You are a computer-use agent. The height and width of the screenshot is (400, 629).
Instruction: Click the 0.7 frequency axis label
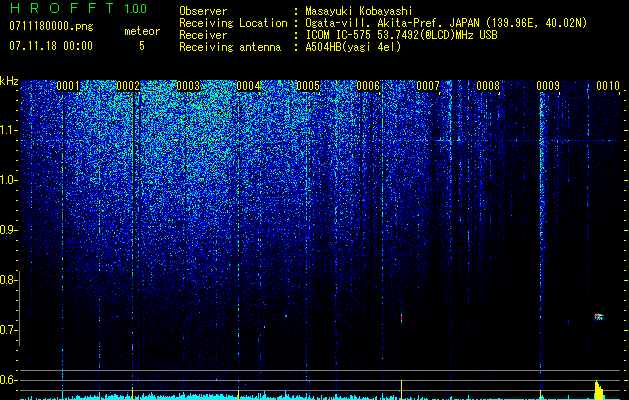(x=7, y=330)
